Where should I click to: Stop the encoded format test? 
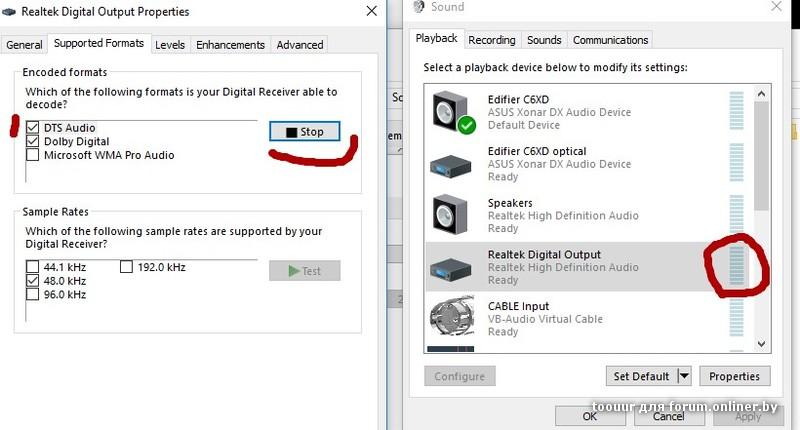305,132
